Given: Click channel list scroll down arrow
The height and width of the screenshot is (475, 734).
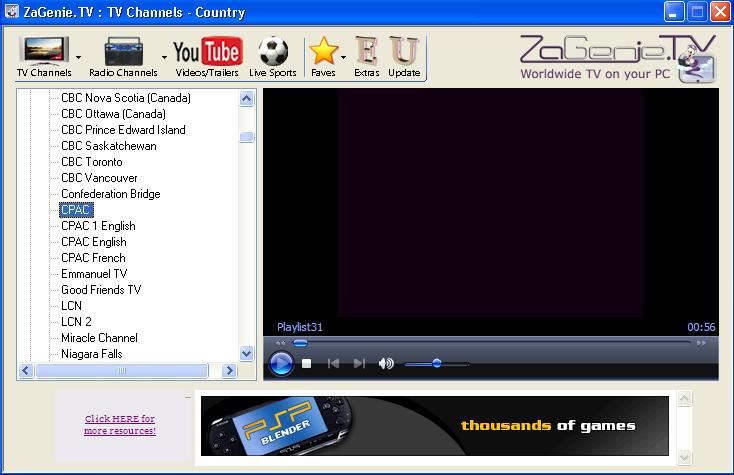Looking at the screenshot, I should pyautogui.click(x=246, y=353).
